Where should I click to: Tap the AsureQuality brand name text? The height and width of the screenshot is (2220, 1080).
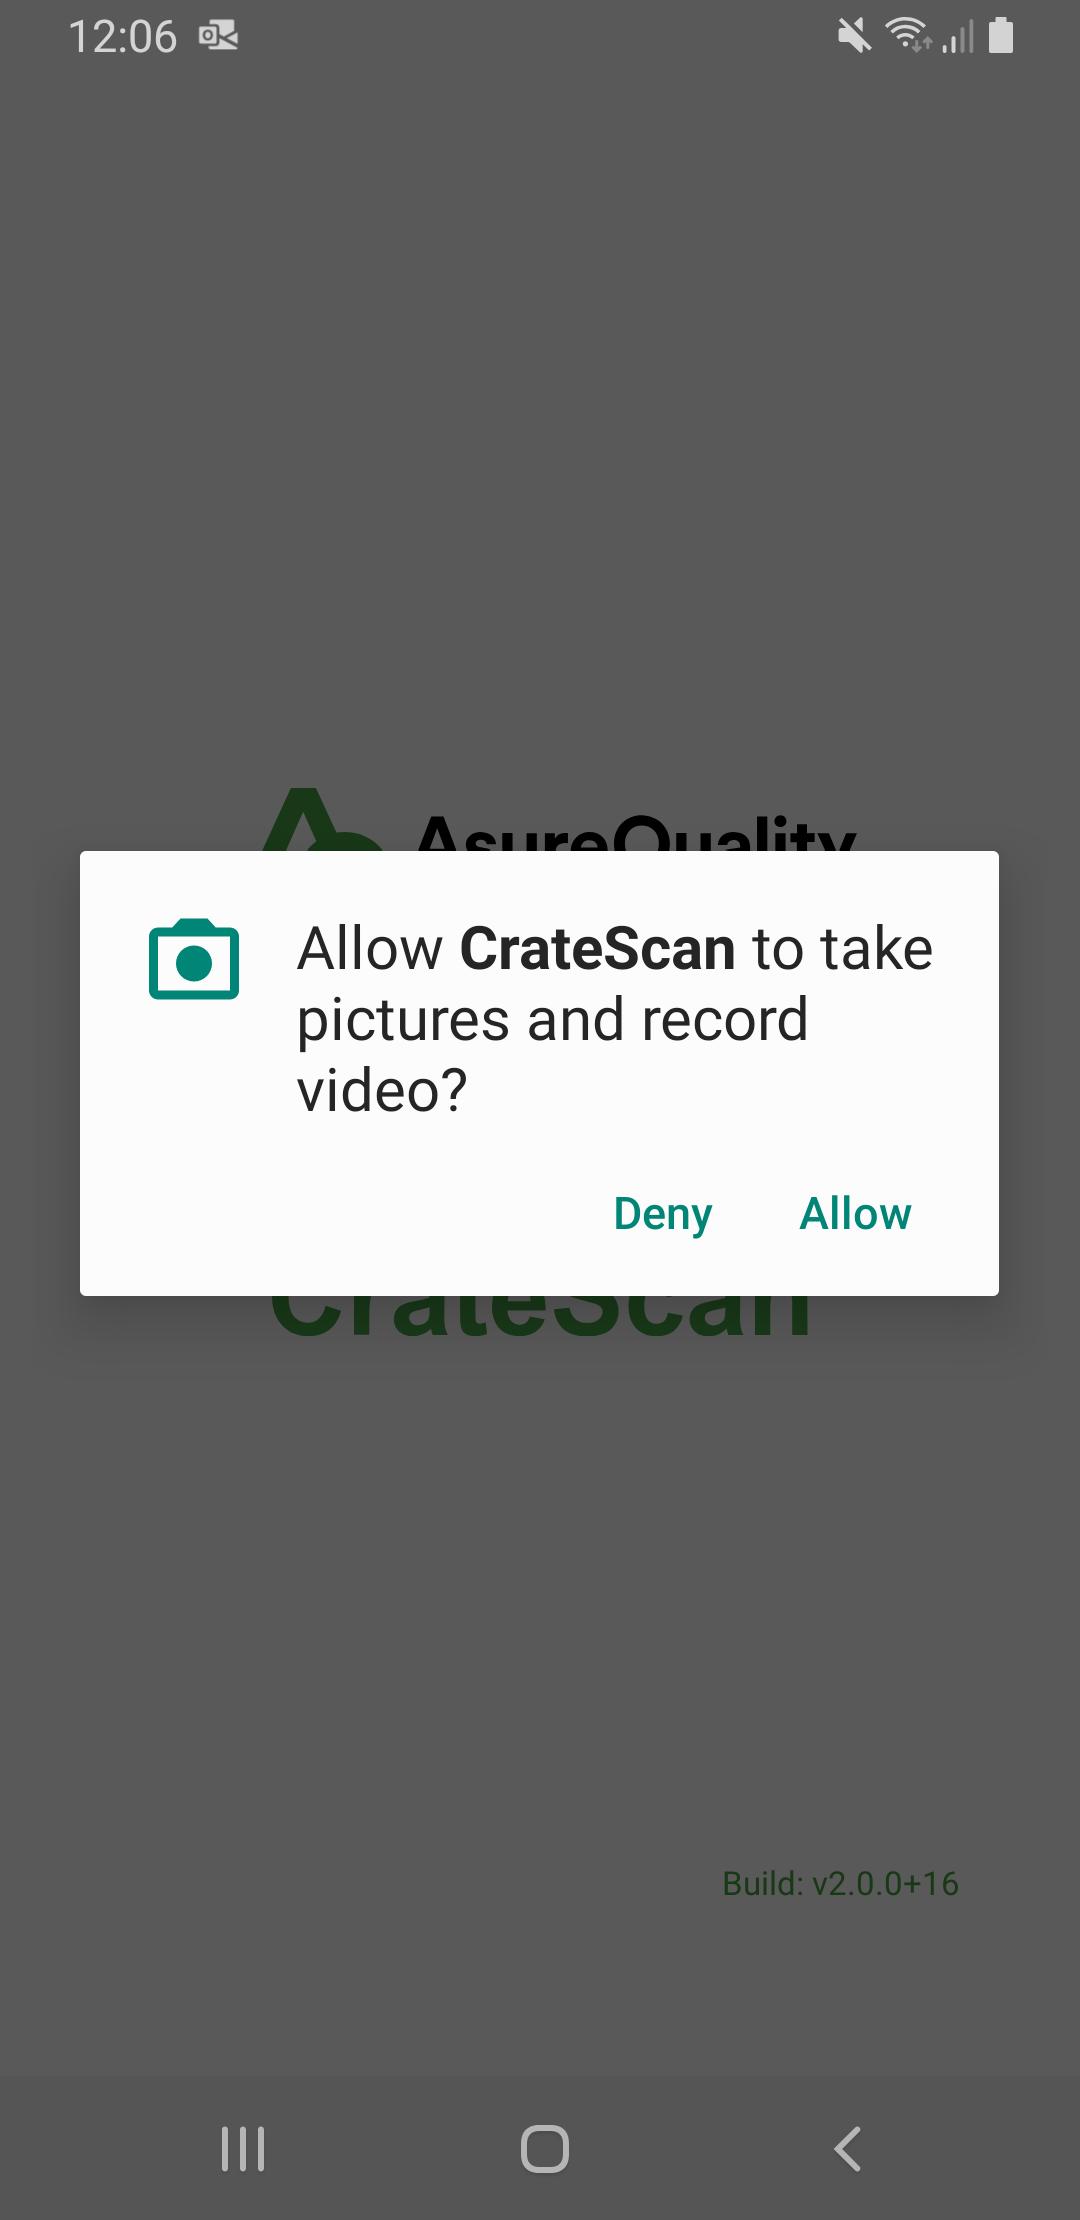pyautogui.click(x=635, y=832)
